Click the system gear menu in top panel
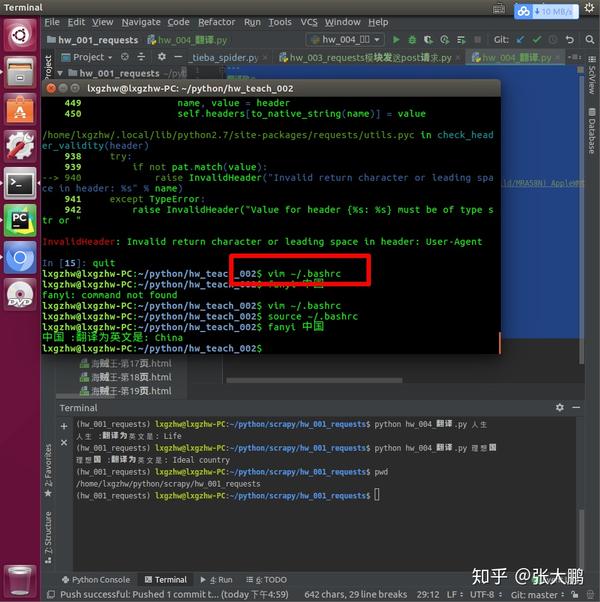 (x=589, y=8)
